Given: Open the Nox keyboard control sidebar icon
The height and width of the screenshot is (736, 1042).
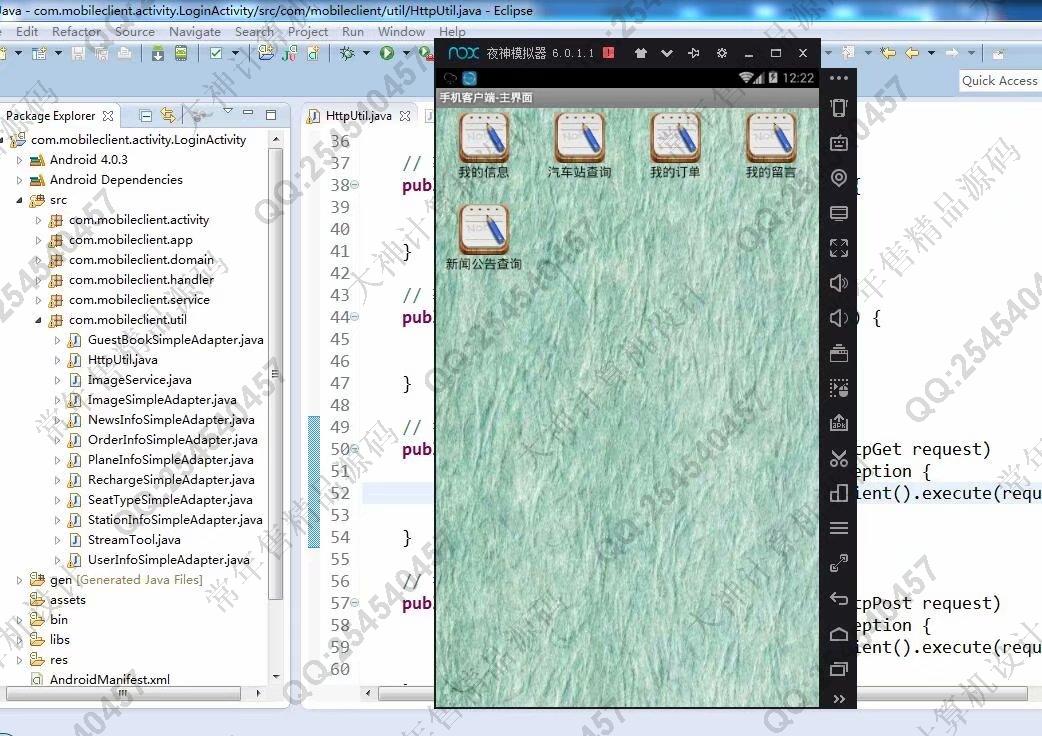Looking at the screenshot, I should 839,143.
